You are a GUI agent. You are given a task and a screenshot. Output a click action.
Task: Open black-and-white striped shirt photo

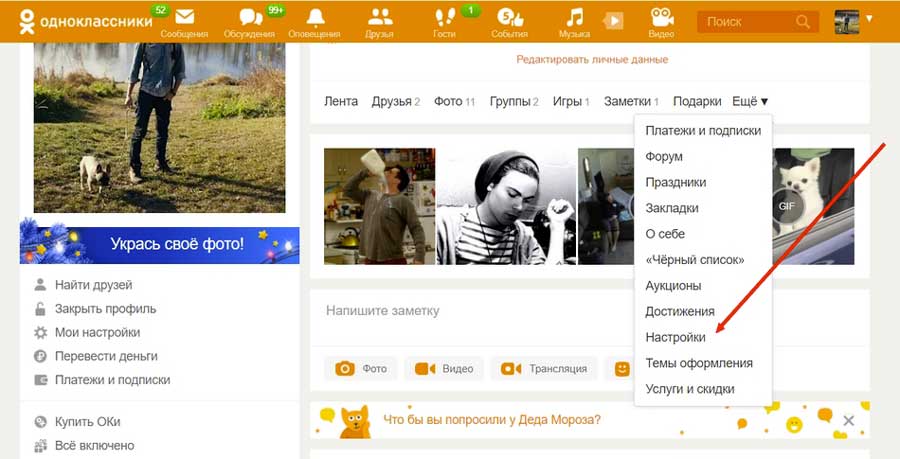pyautogui.click(x=506, y=206)
